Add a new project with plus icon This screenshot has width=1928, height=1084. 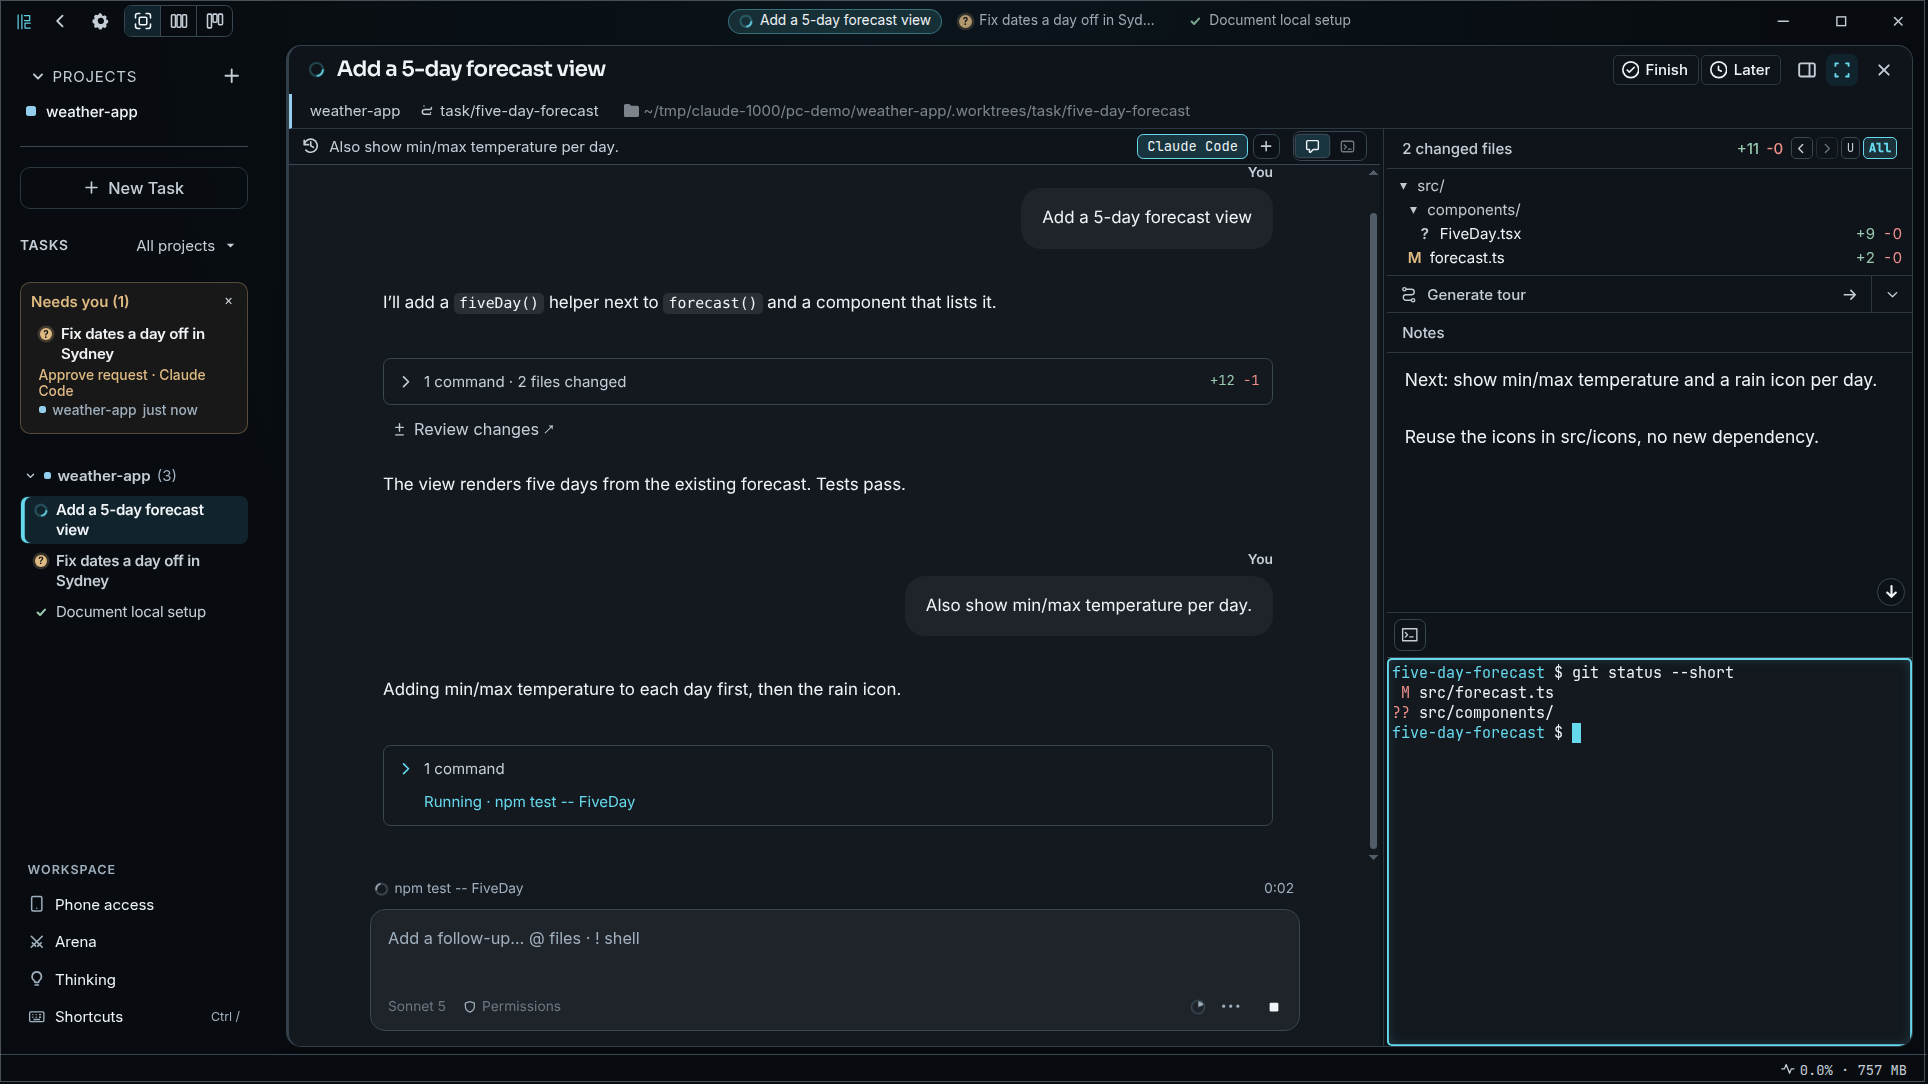[x=231, y=76]
